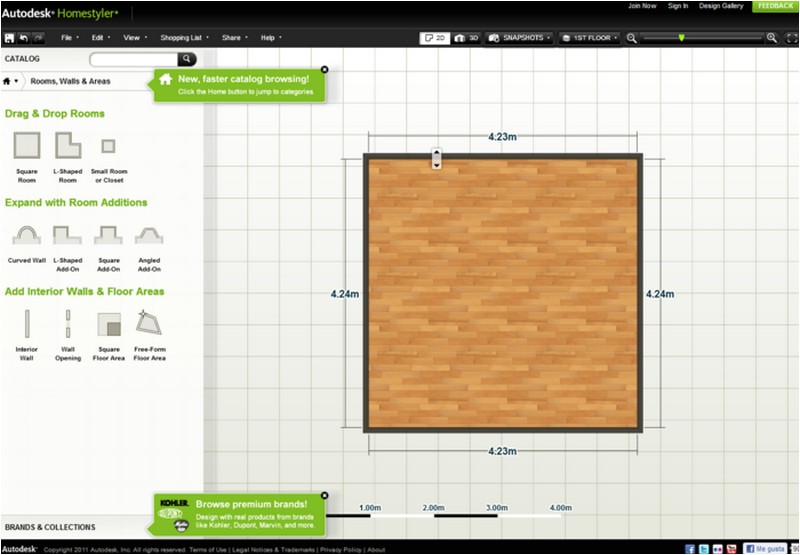800x555 pixels.
Task: Open the Shopping List menu
Action: coord(183,38)
